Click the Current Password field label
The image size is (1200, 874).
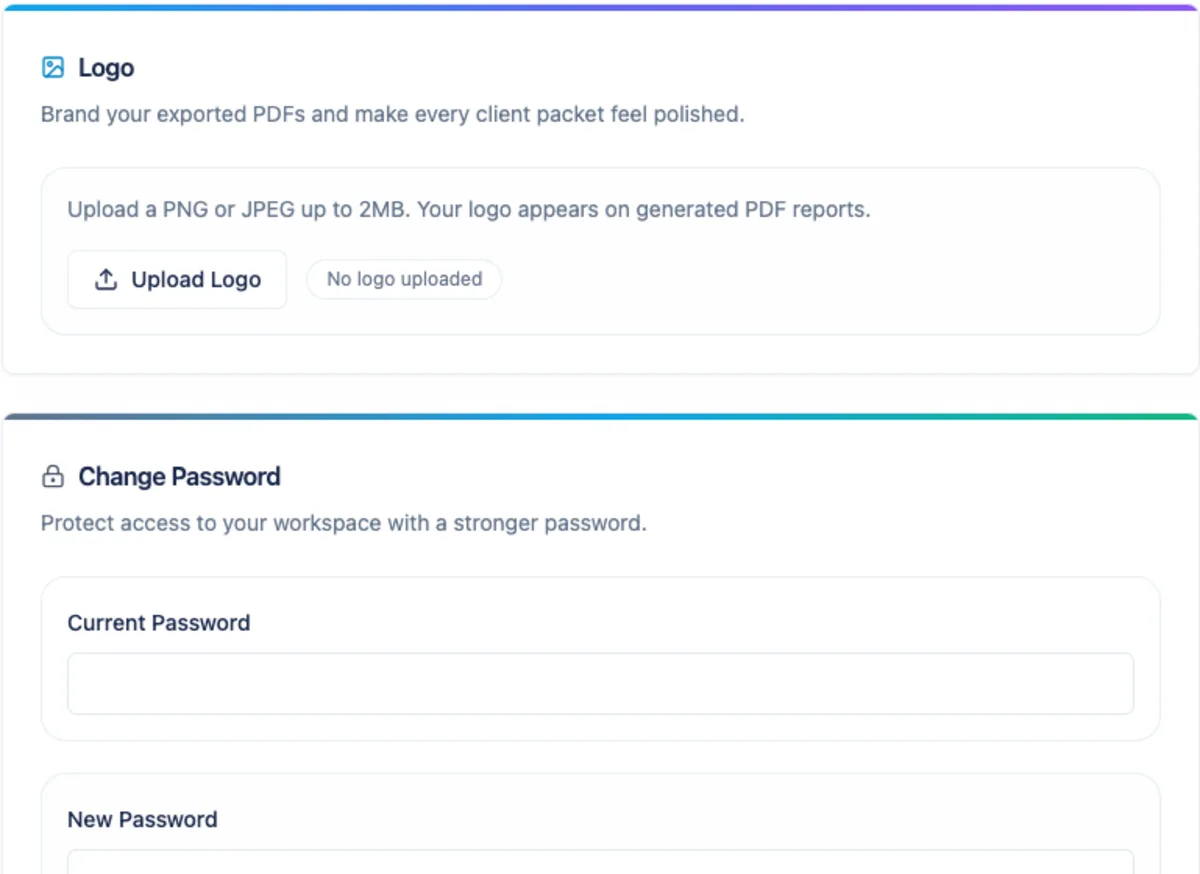click(158, 622)
